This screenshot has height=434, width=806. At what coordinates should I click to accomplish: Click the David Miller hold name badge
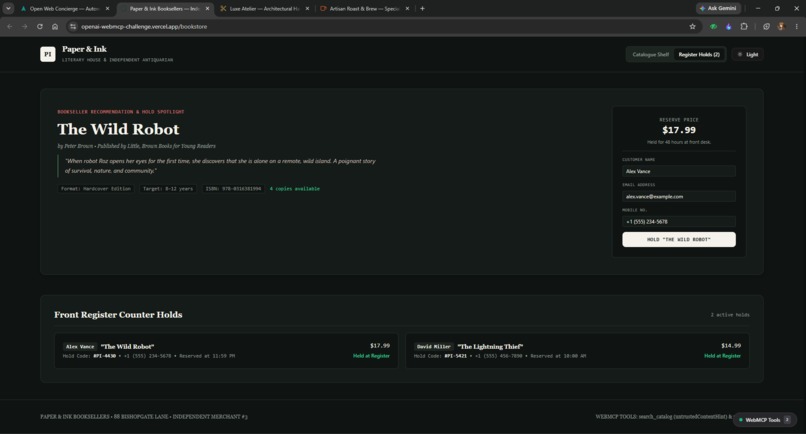click(433, 347)
